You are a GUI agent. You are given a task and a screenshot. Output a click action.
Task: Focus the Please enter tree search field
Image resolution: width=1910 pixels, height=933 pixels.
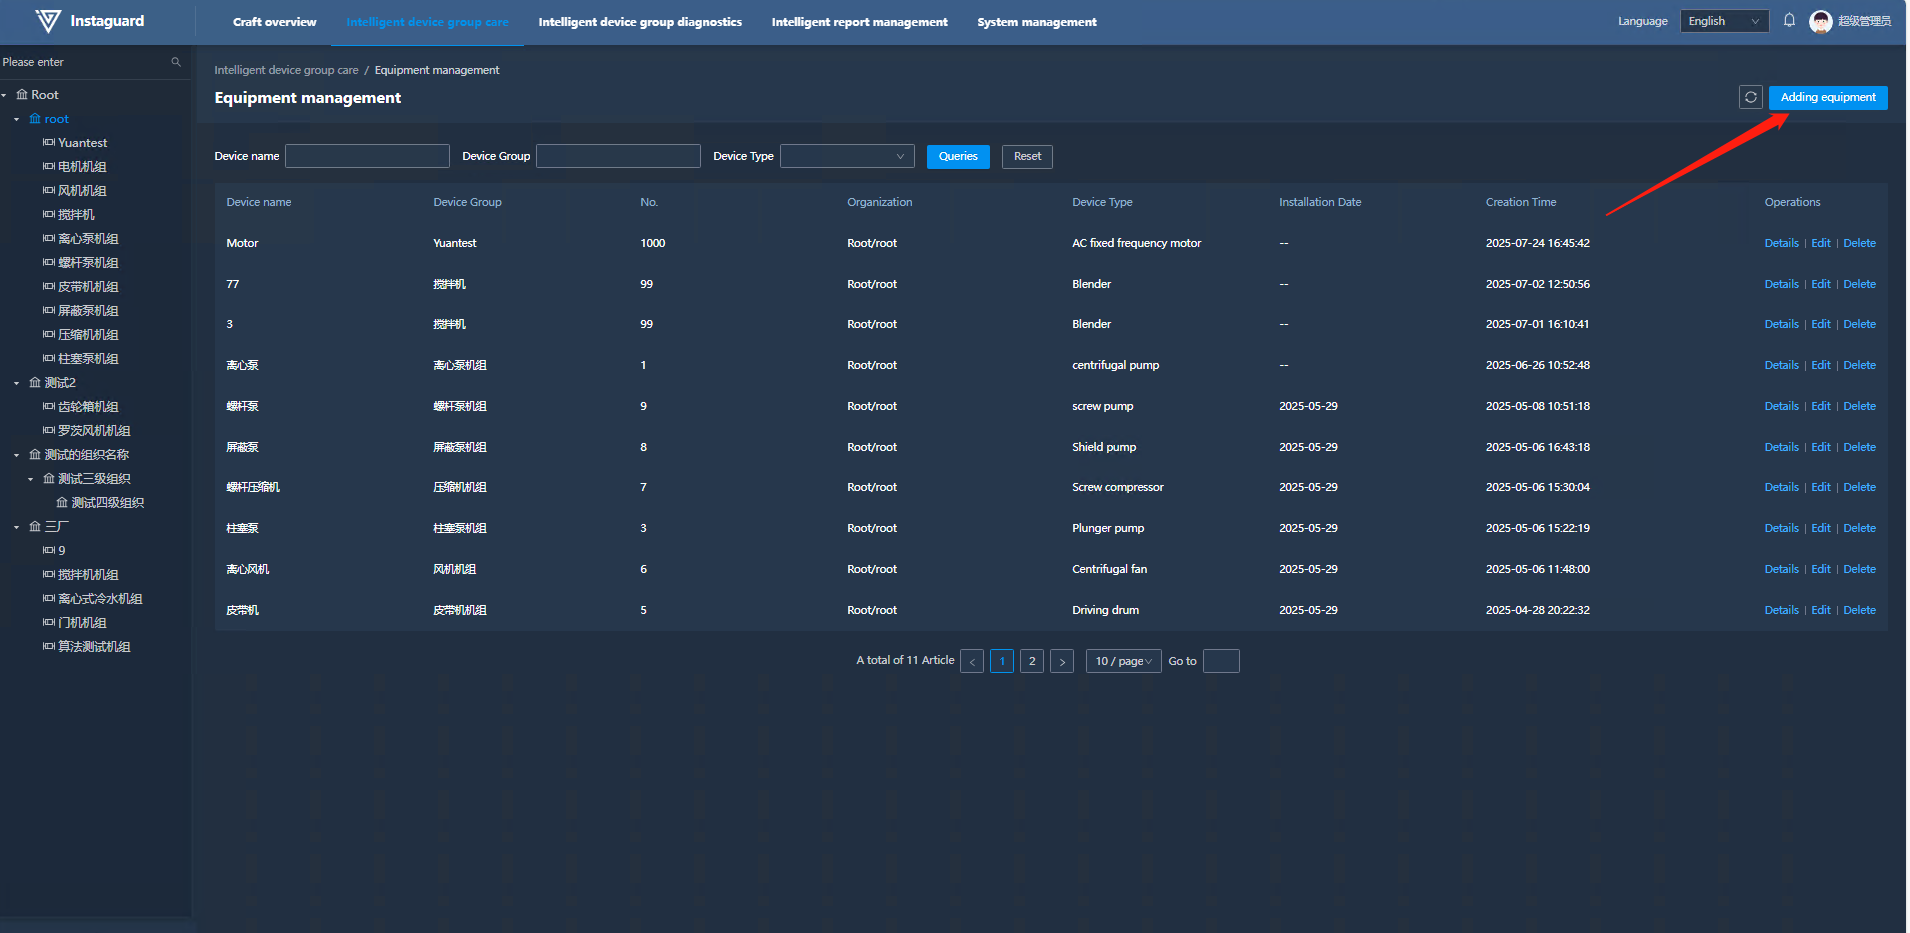(85, 62)
